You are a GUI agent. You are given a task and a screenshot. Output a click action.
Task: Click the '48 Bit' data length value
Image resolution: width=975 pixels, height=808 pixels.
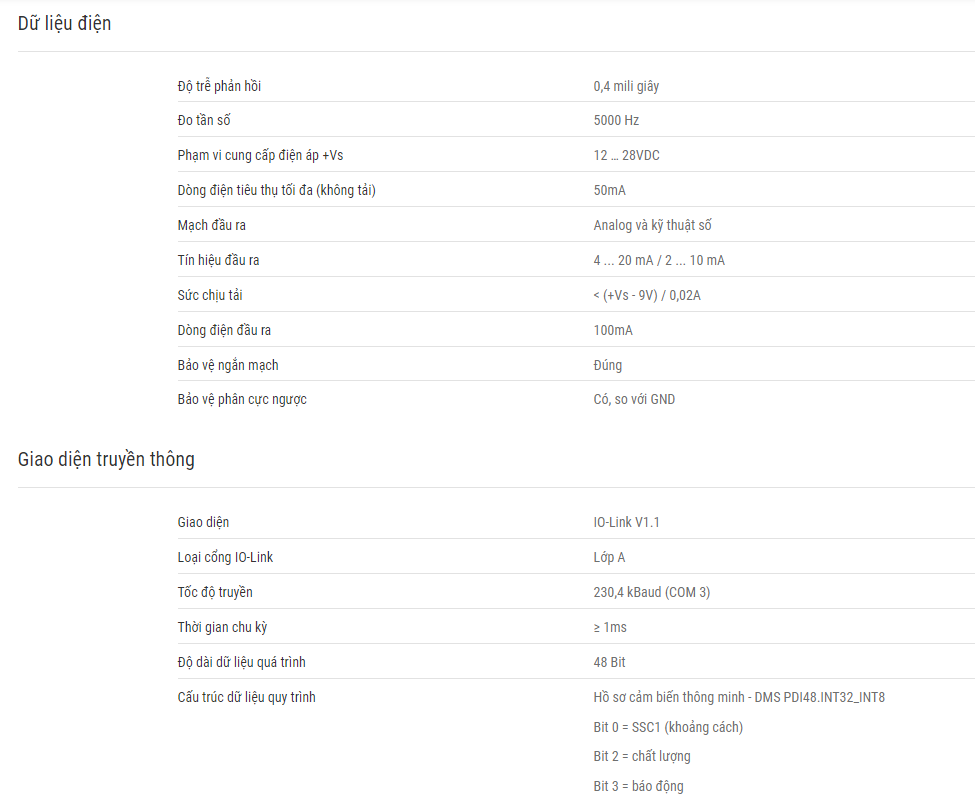pos(609,662)
